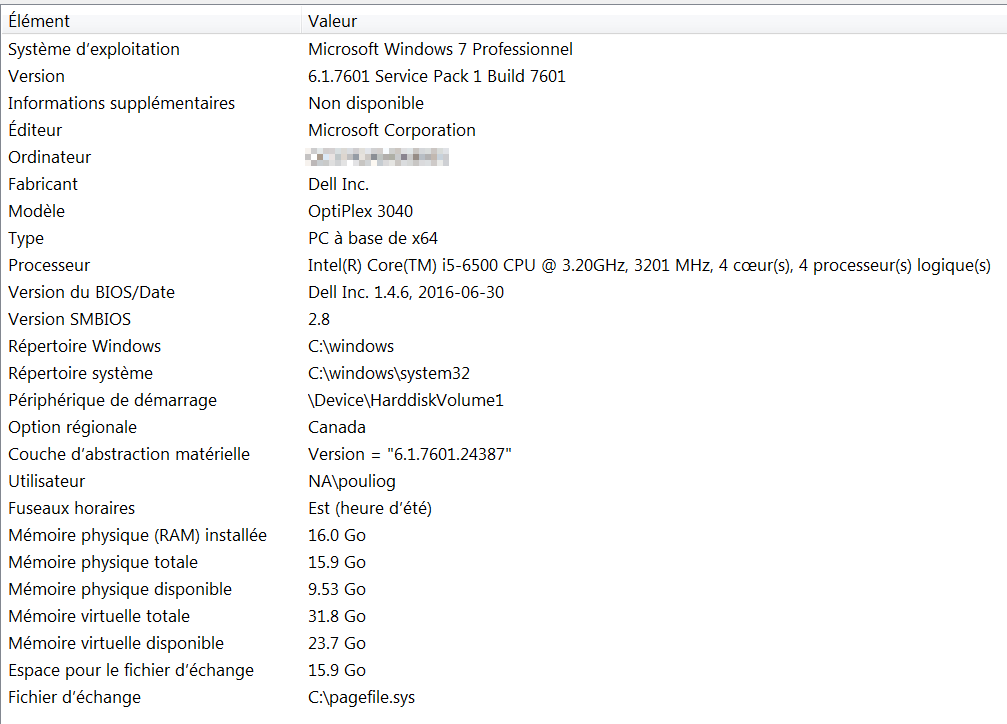Click the "OptiPlex 3040" value

point(360,211)
